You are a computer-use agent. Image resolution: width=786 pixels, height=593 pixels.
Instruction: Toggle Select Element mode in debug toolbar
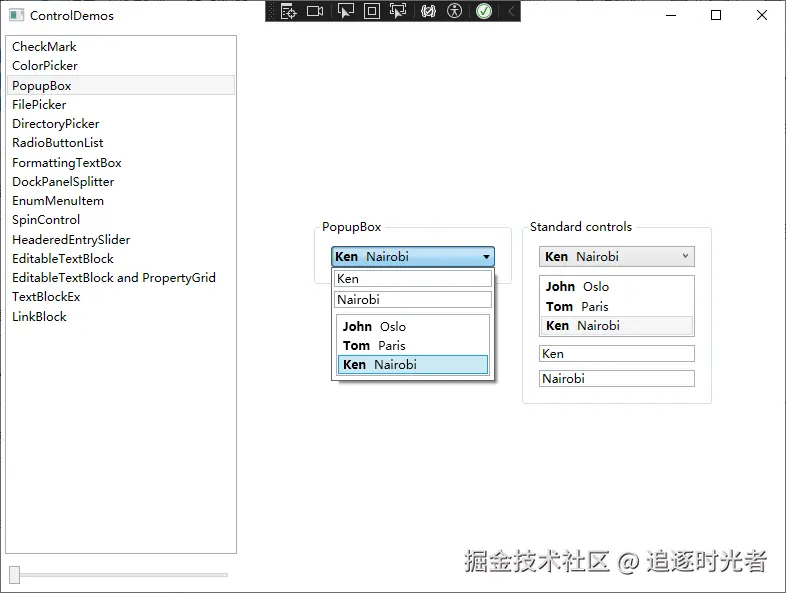click(x=345, y=11)
